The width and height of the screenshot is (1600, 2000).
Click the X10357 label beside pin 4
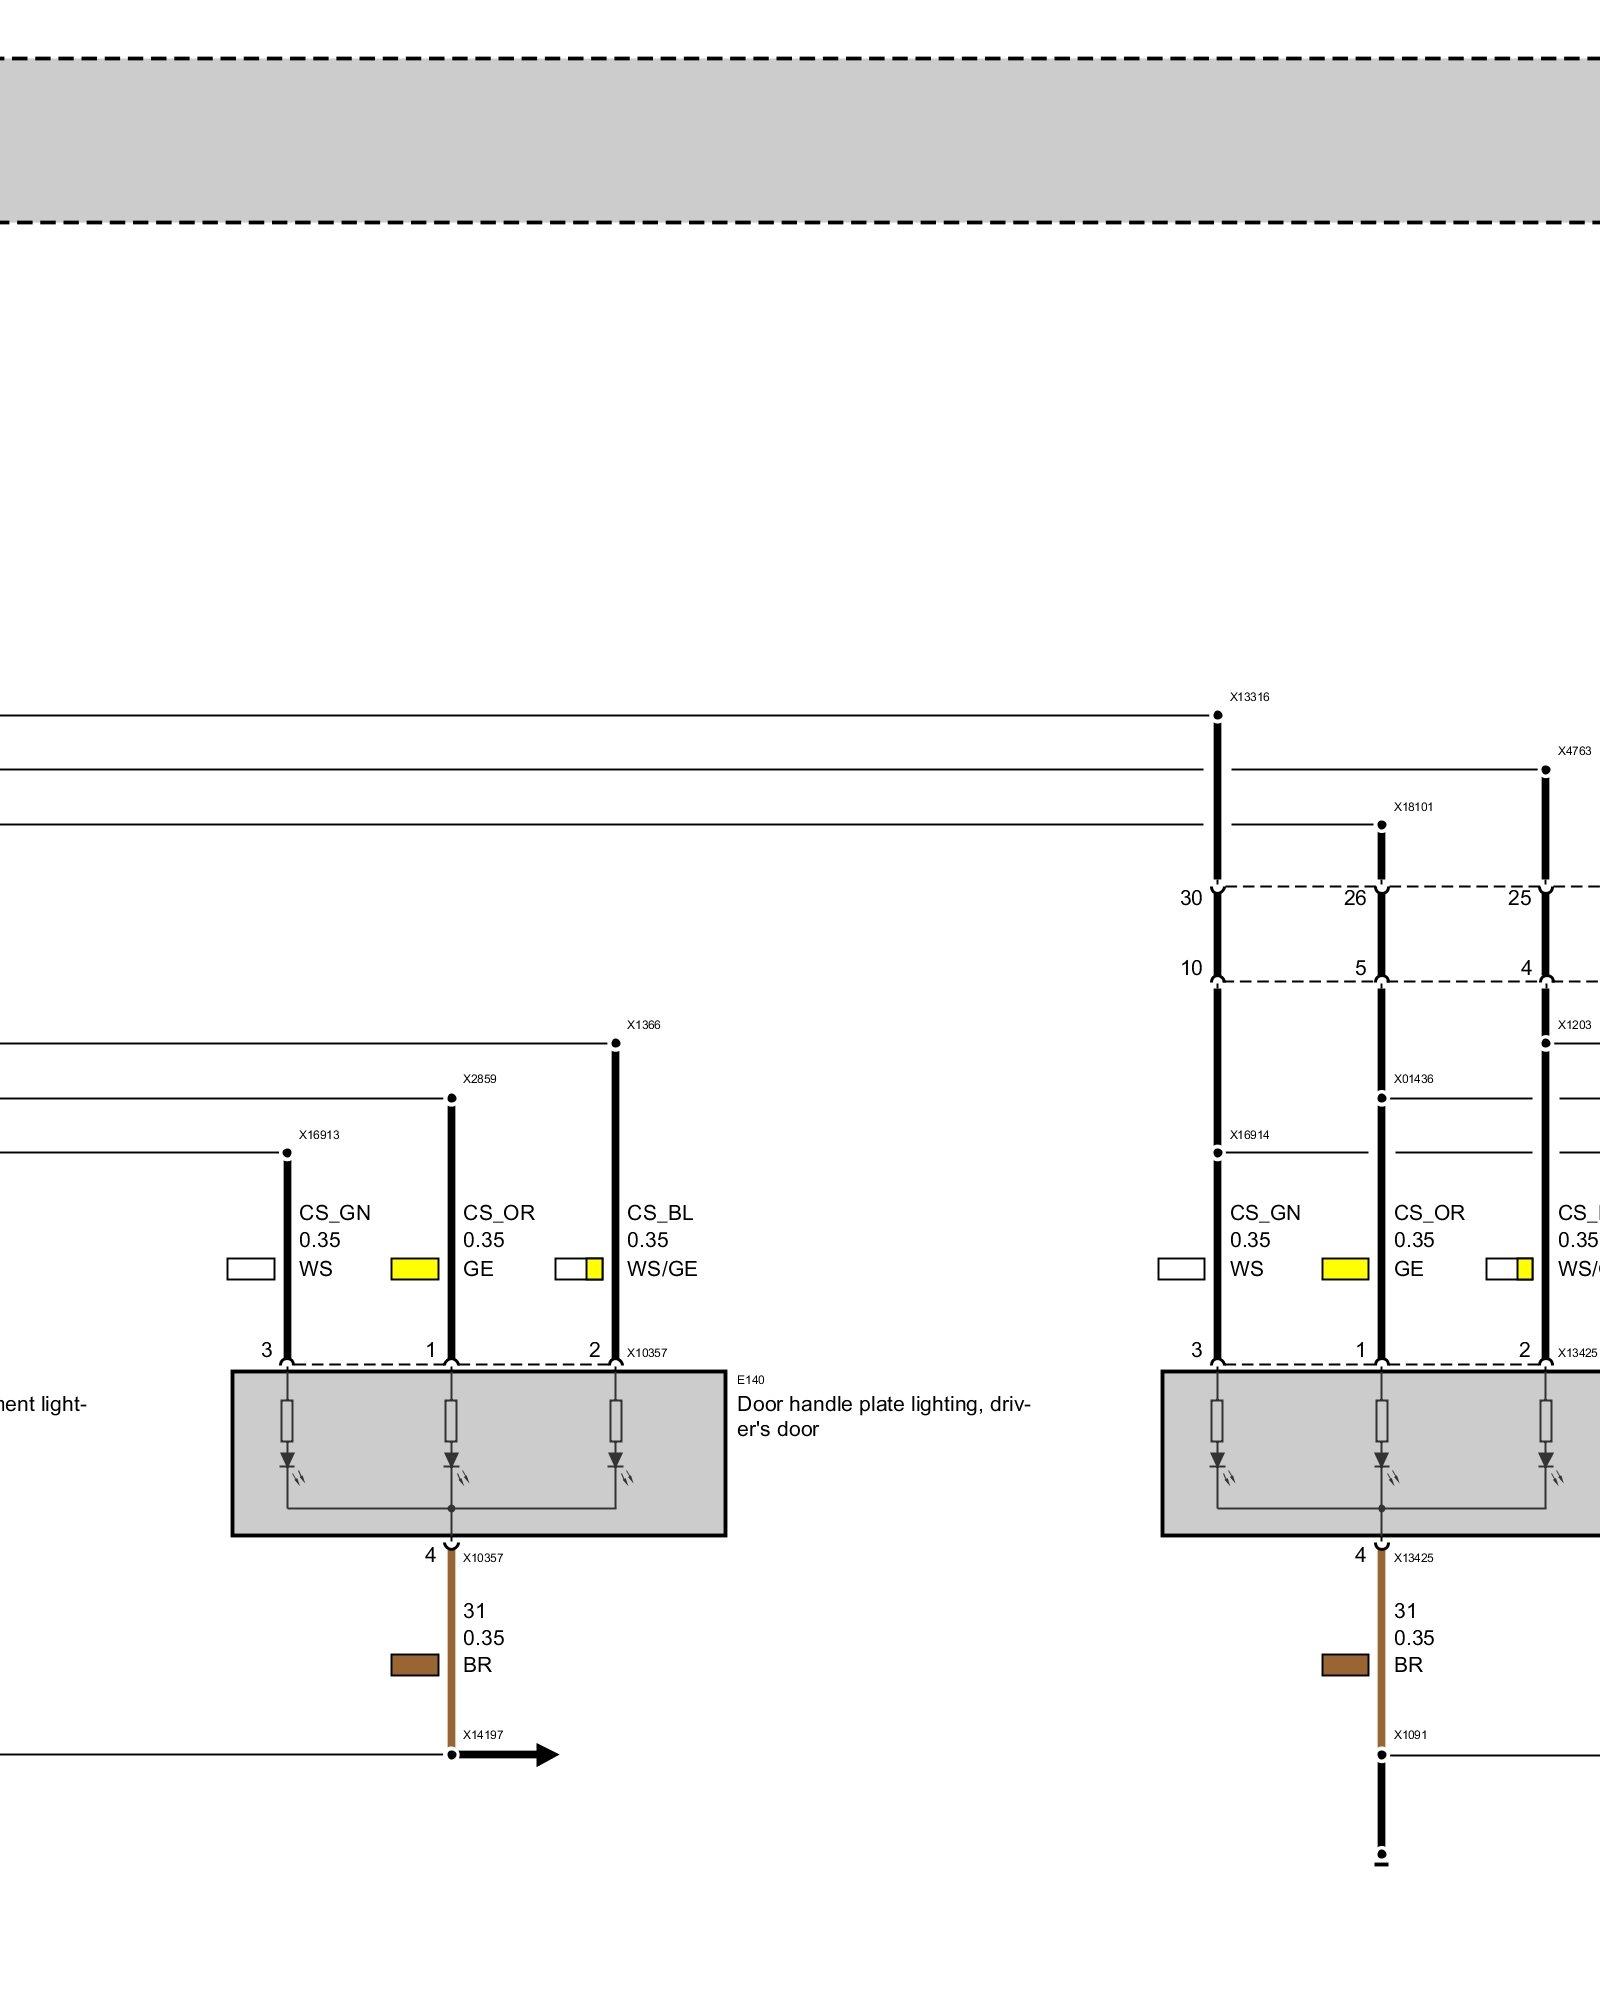(x=483, y=1558)
